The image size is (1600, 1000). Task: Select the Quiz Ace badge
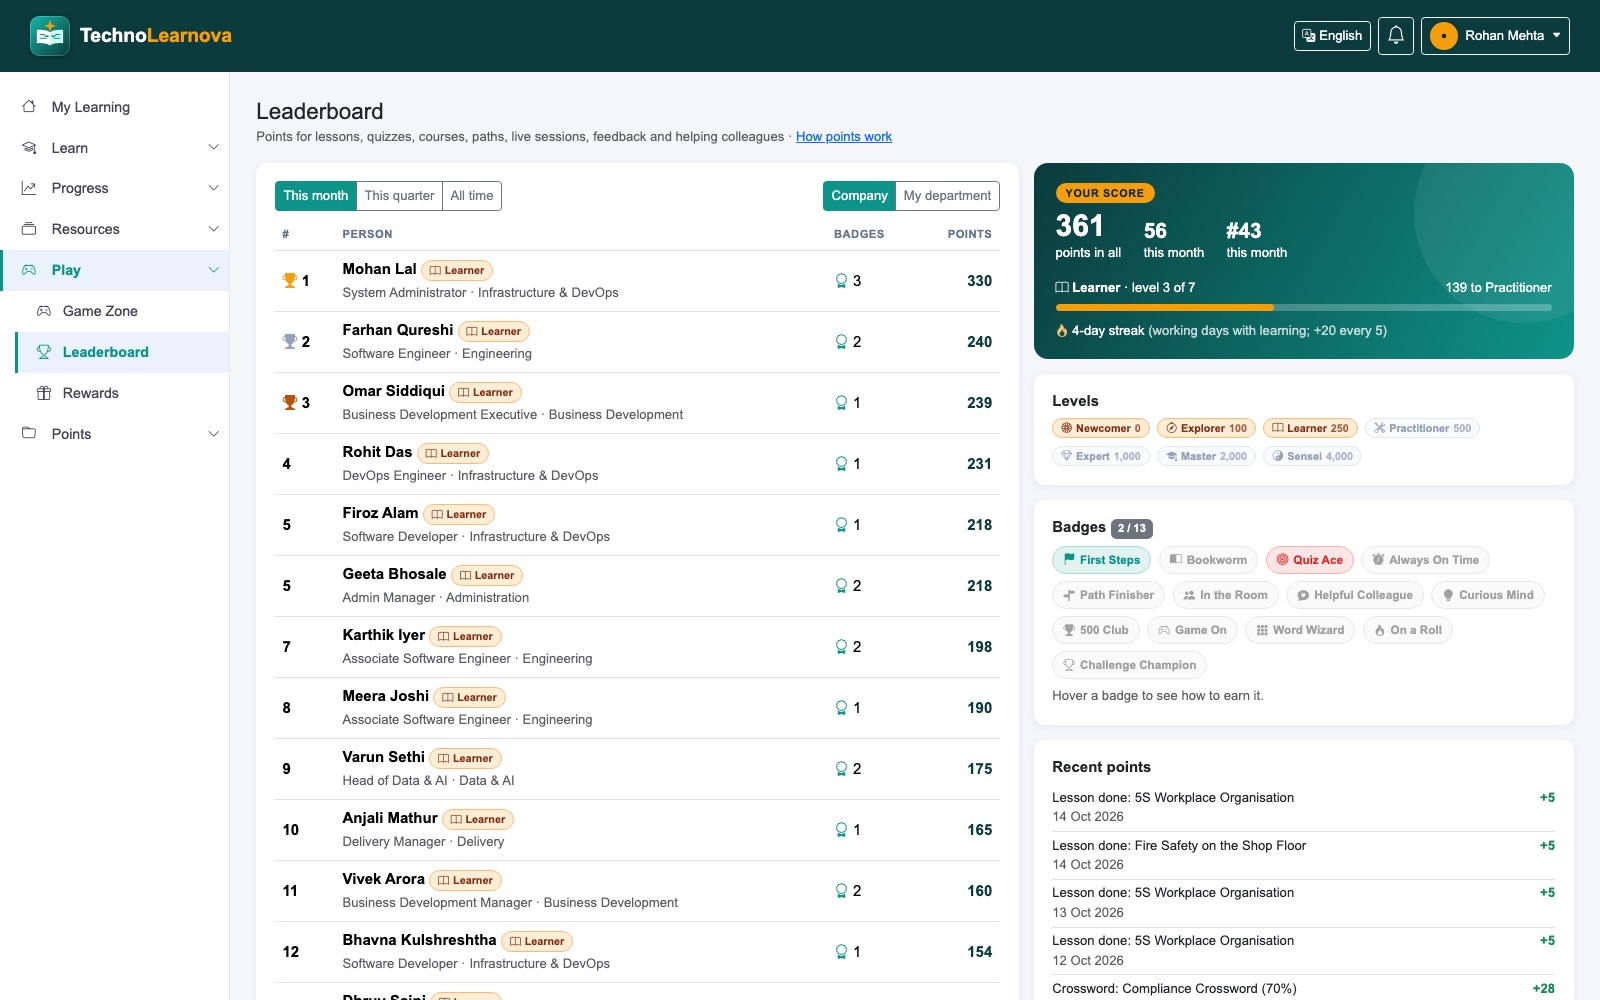pyautogui.click(x=1310, y=560)
